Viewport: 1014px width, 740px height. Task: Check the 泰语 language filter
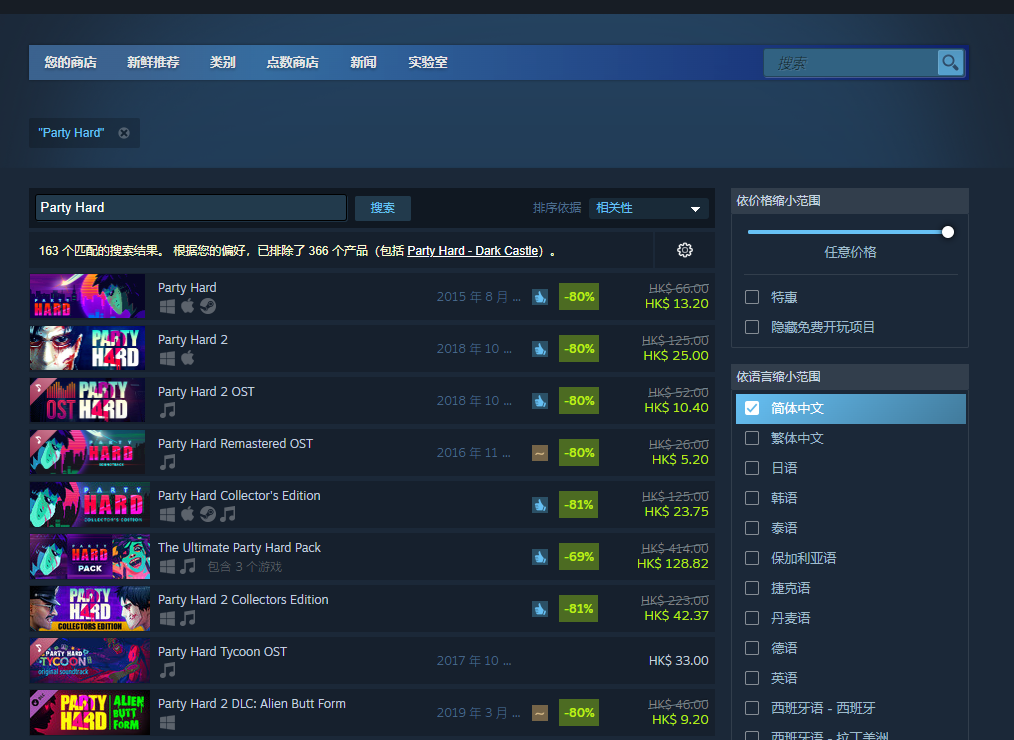pos(752,528)
